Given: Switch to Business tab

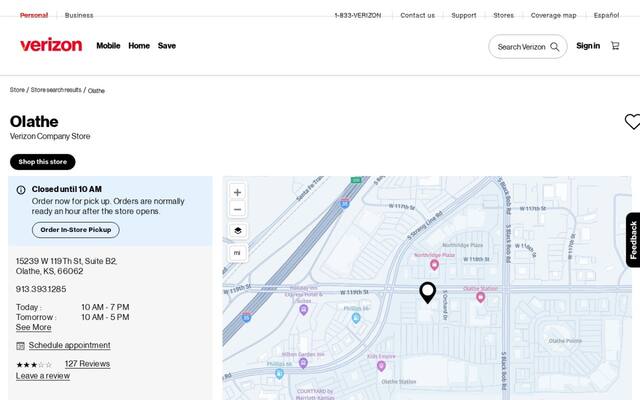Looking at the screenshot, I should coord(79,16).
